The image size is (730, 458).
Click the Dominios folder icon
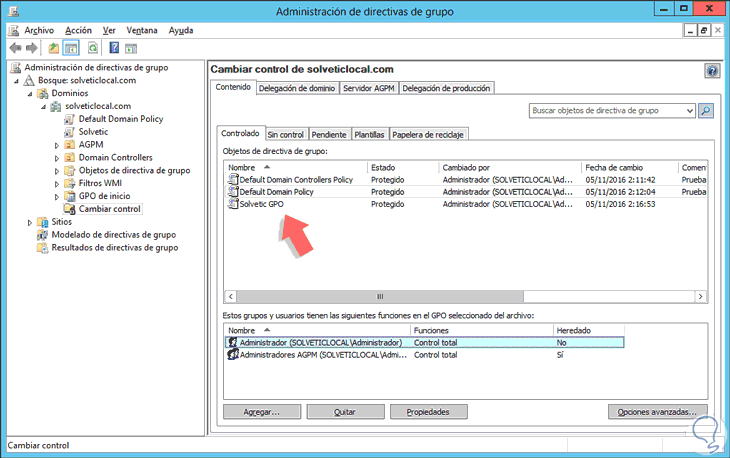43,93
